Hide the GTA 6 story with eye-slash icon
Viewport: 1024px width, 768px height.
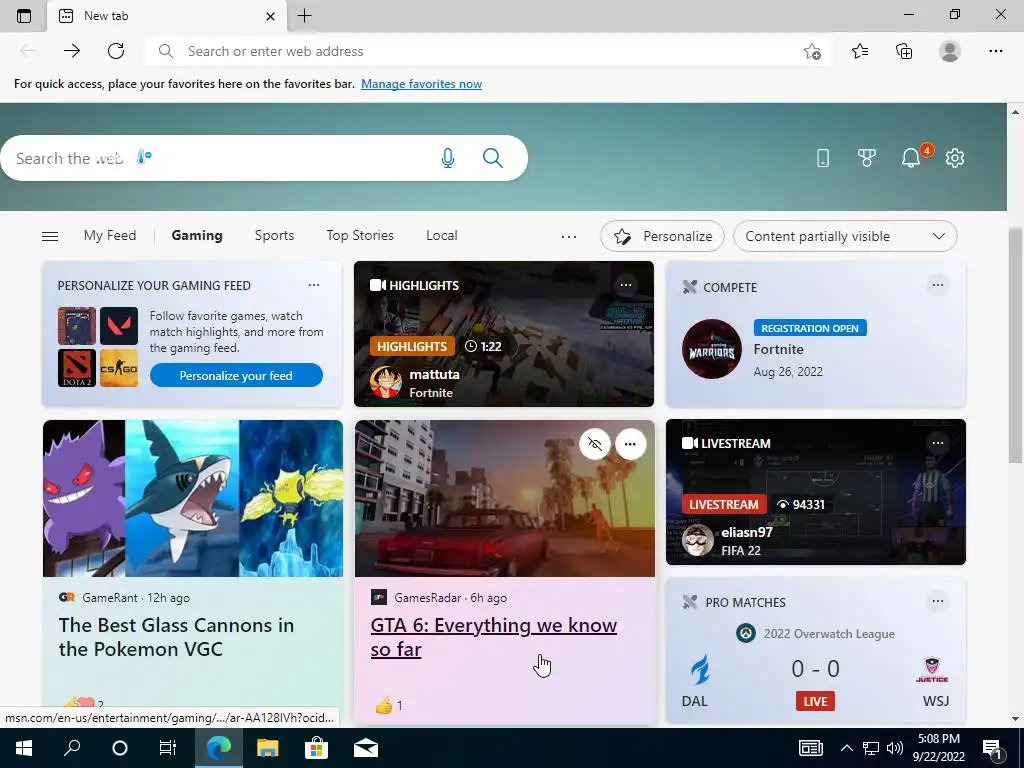pos(595,444)
